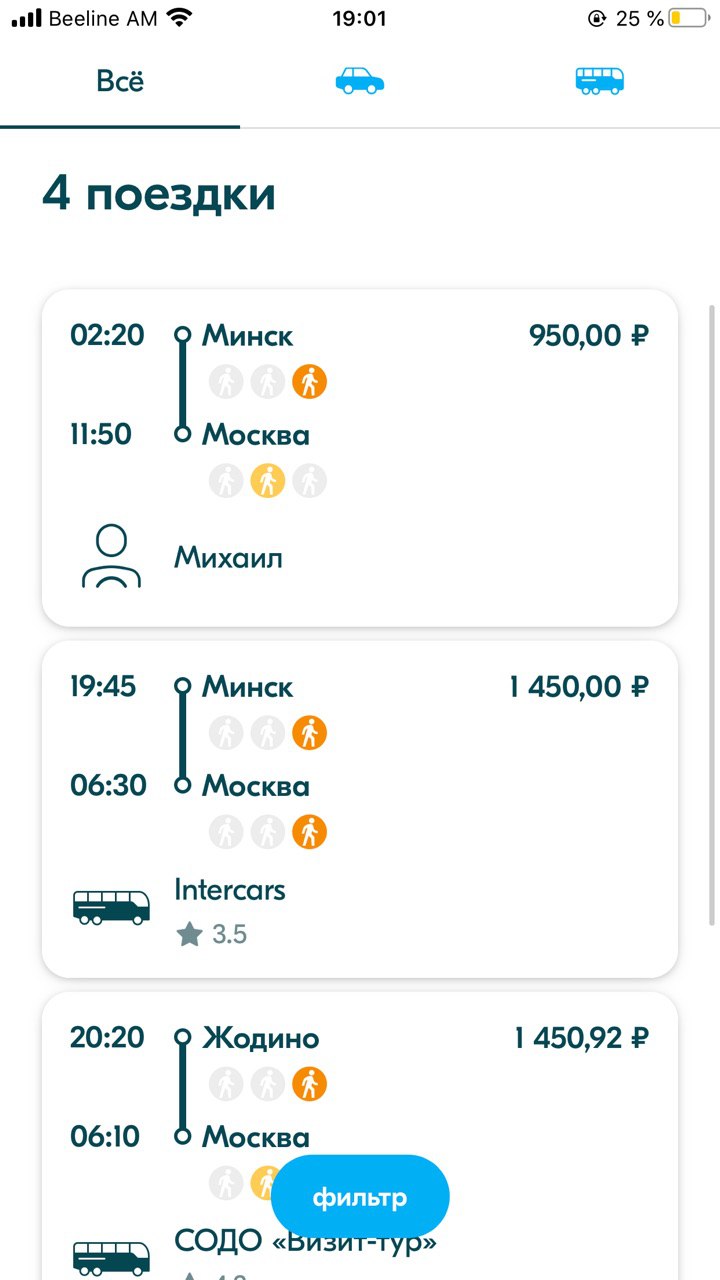
Task: Tap the "4 поездки" heading
Action: 158,194
